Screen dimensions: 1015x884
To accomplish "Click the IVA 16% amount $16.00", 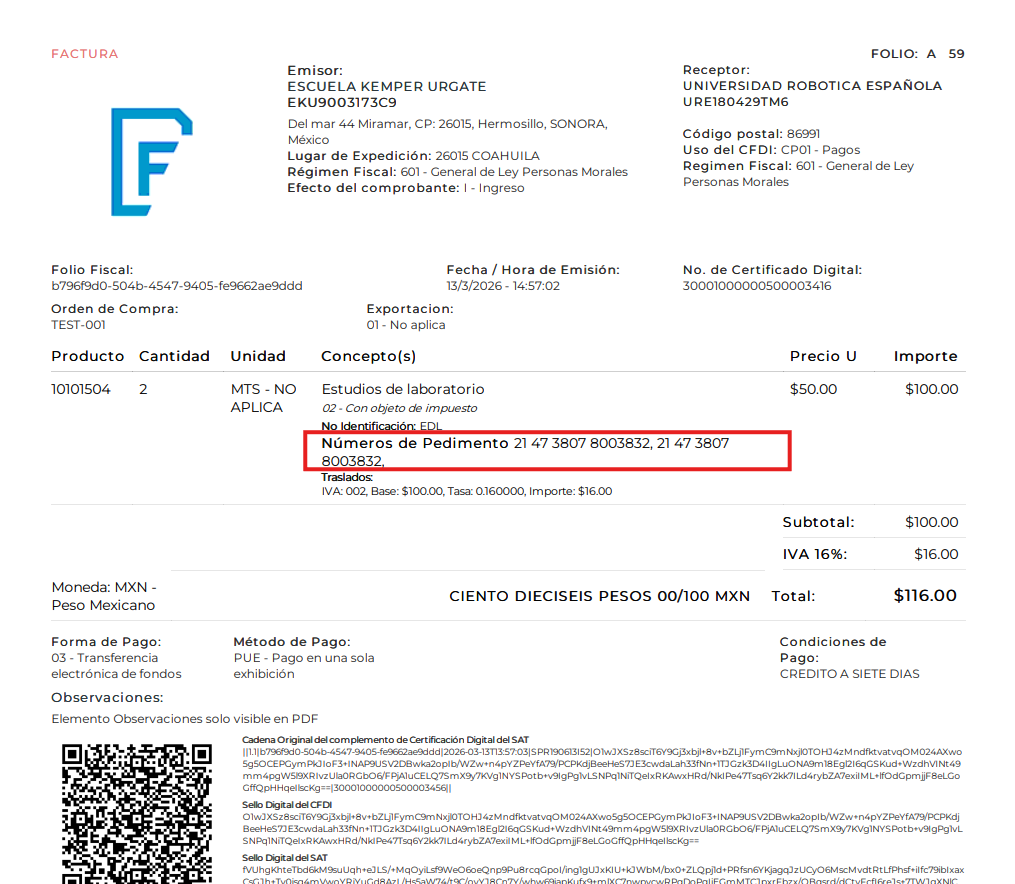I will point(936,555).
